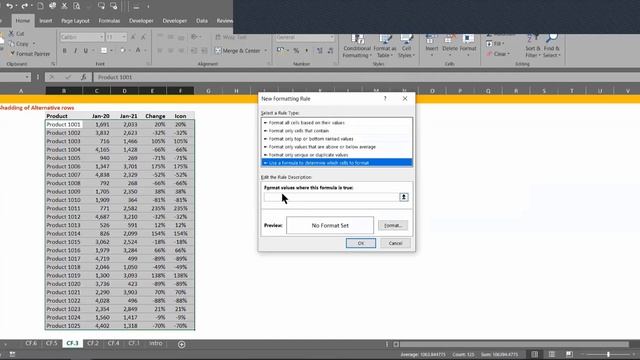Click the Redo icon in the quick access toolbar
This screenshot has height=360, width=640.
[x=24, y=6]
